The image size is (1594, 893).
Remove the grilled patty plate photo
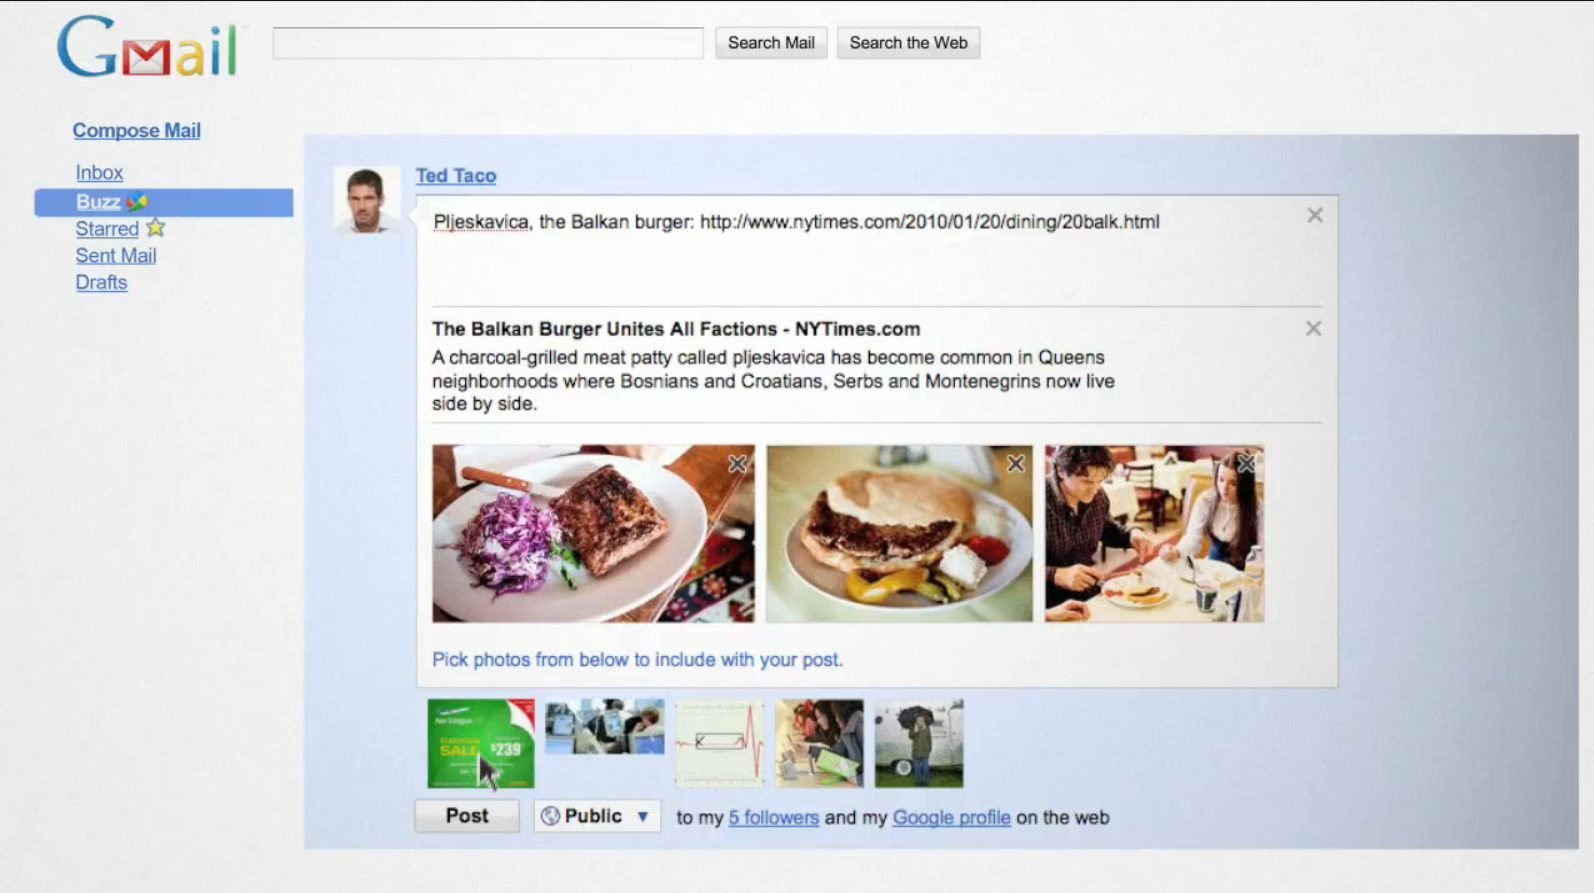coord(737,464)
